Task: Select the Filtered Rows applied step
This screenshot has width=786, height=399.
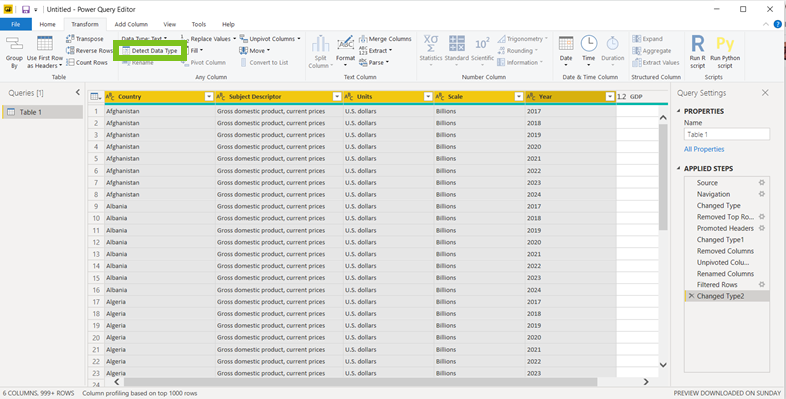Action: [717, 285]
